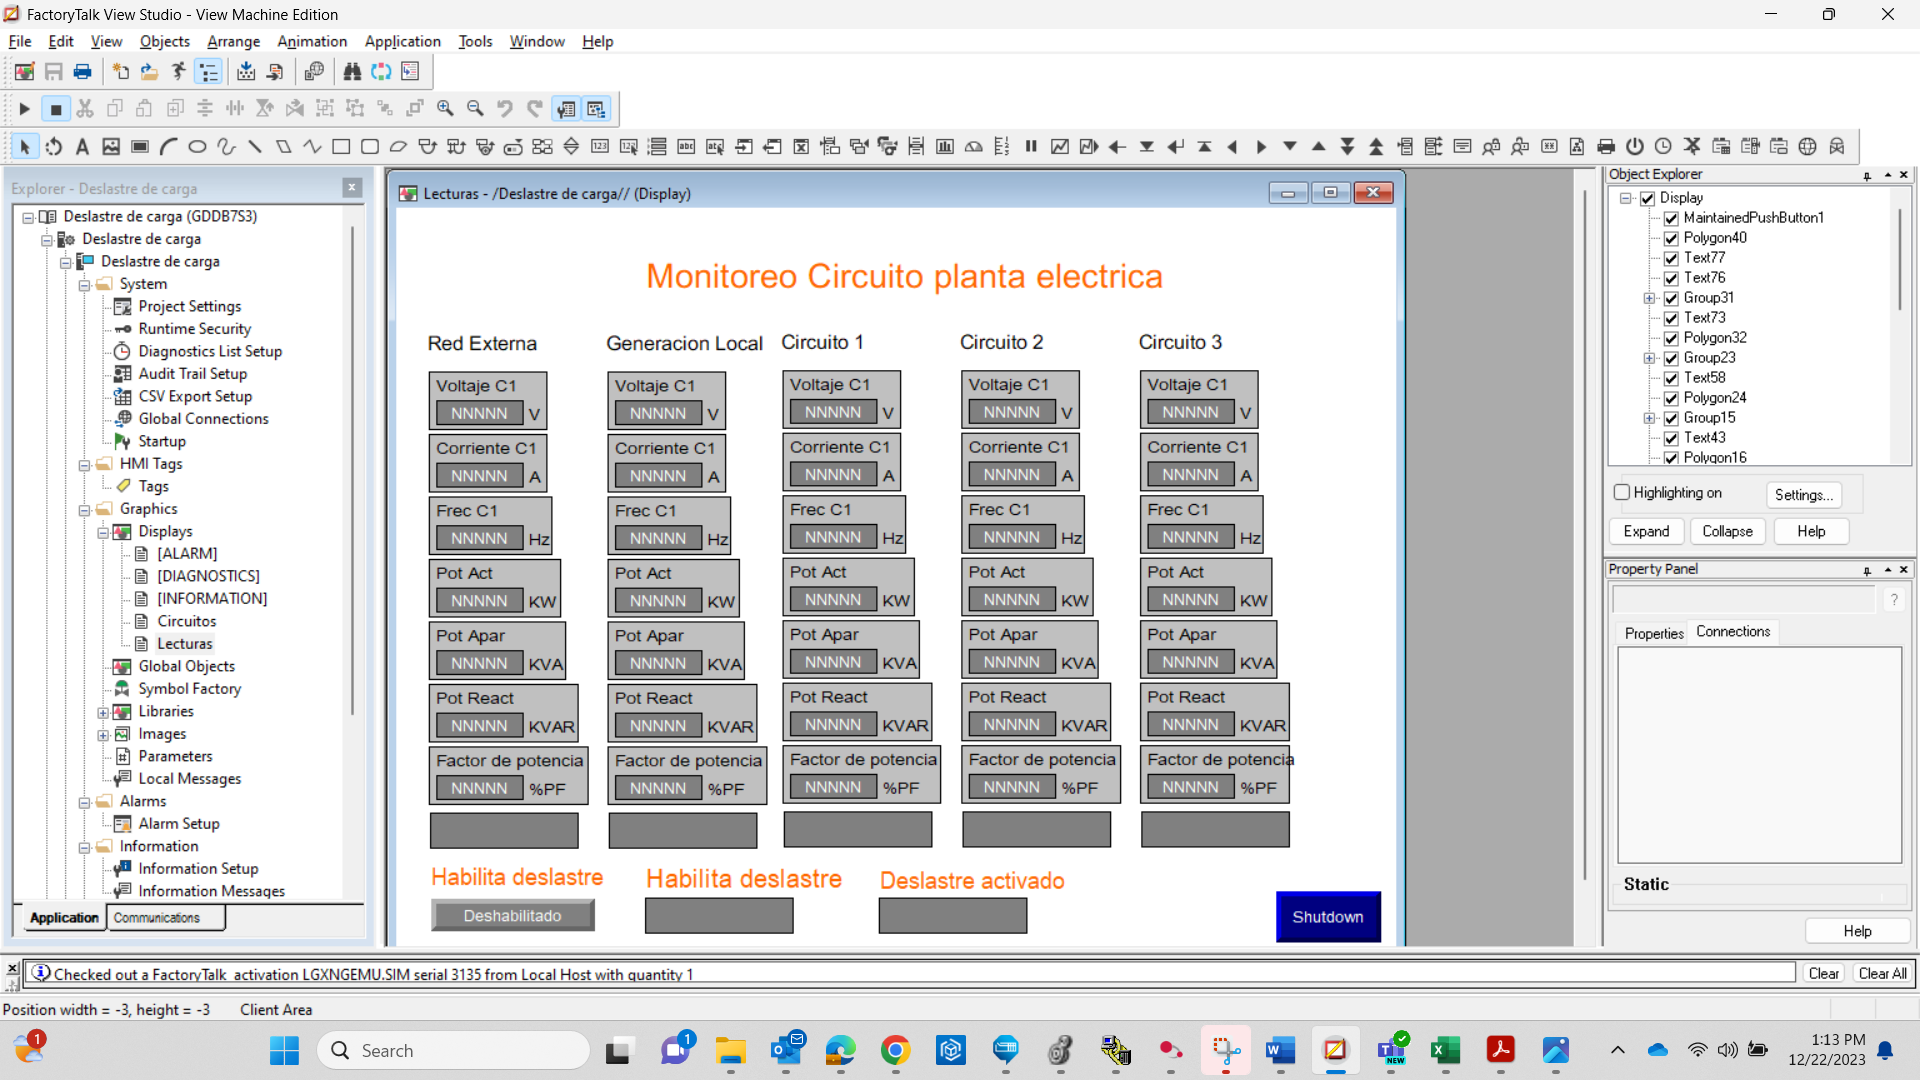Select the Rectangle drawing tool
1920x1080 pixels.
[341, 147]
